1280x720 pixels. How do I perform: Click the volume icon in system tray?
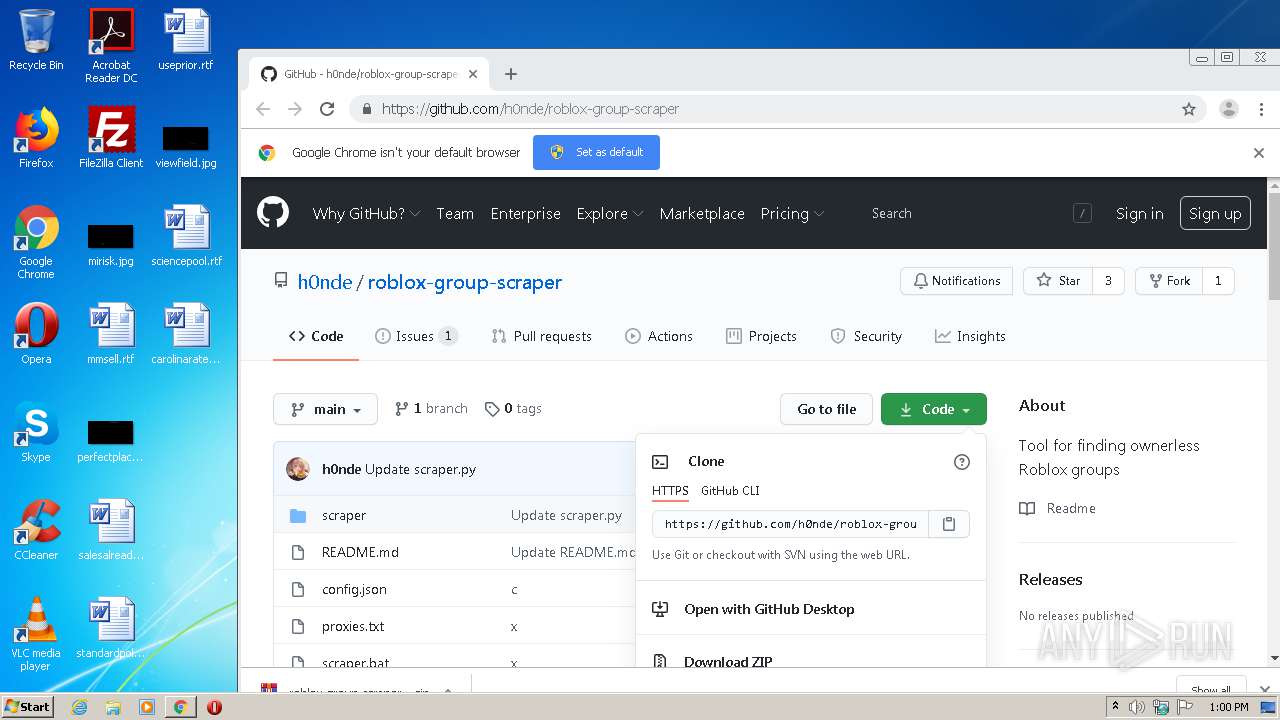click(1137, 707)
